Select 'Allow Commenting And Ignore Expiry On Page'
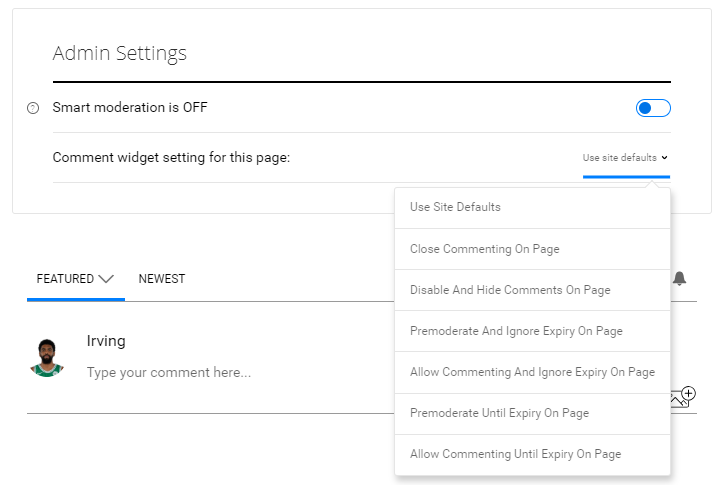 point(532,372)
